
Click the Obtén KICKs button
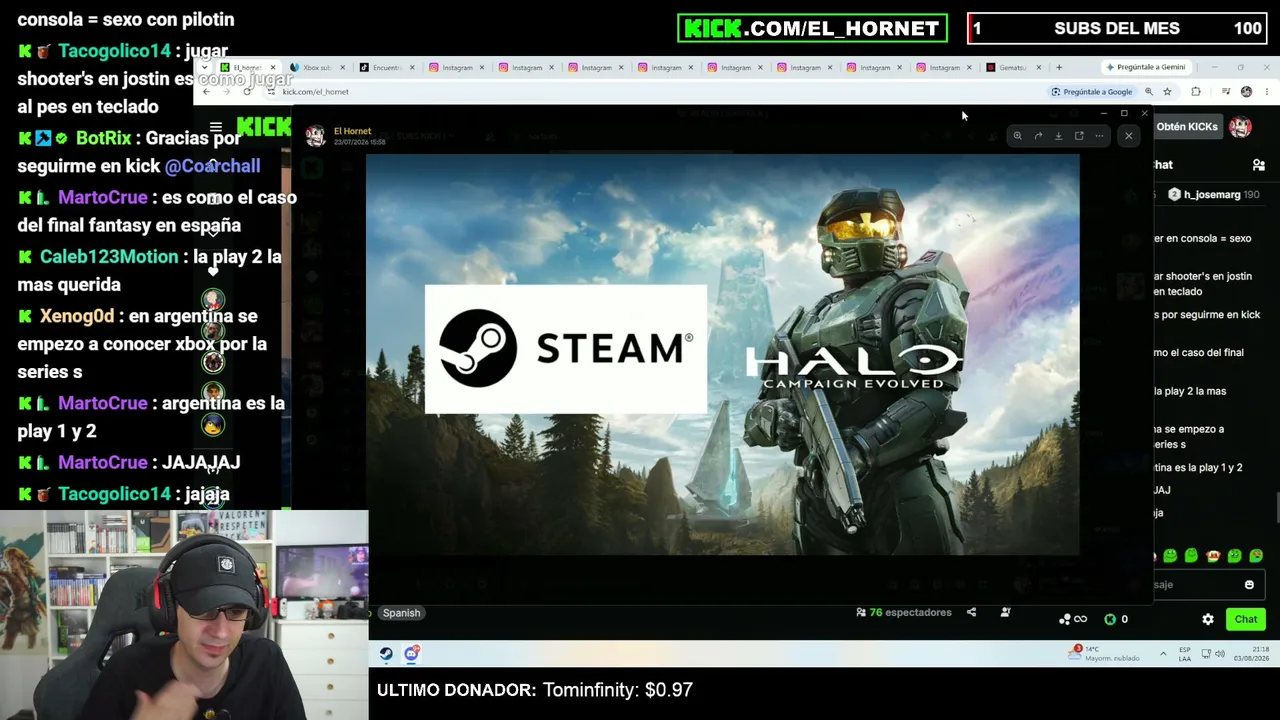1187,127
